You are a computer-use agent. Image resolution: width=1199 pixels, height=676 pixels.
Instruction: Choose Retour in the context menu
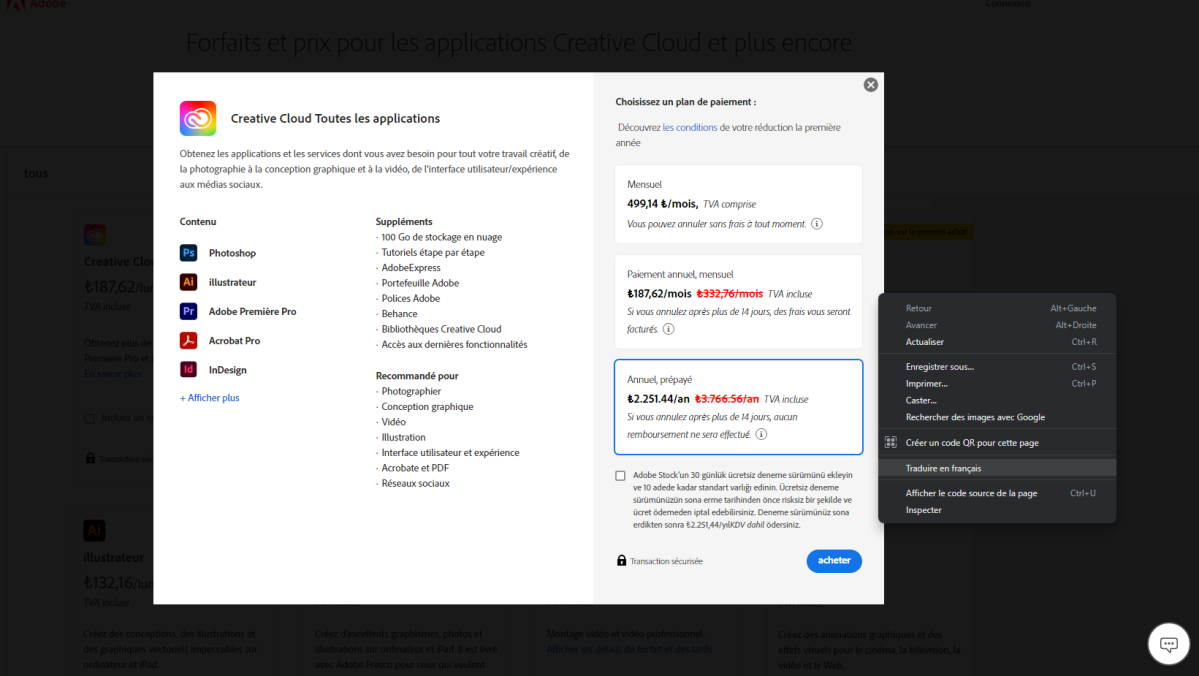point(997,308)
